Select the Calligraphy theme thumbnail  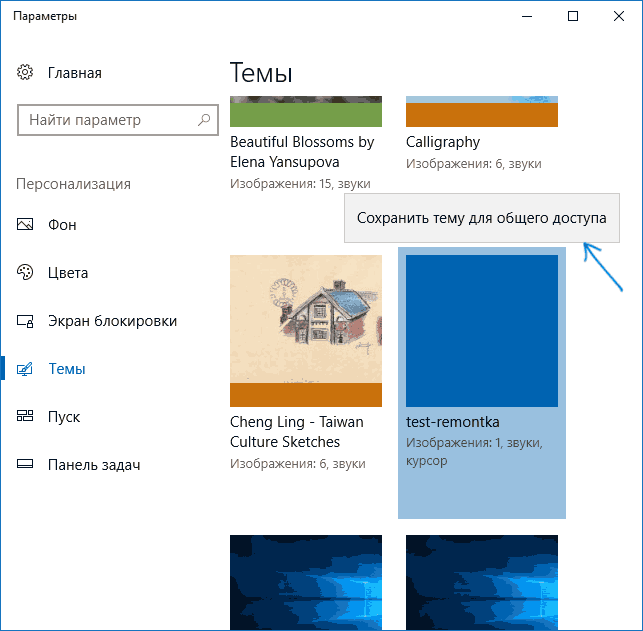[x=482, y=112]
